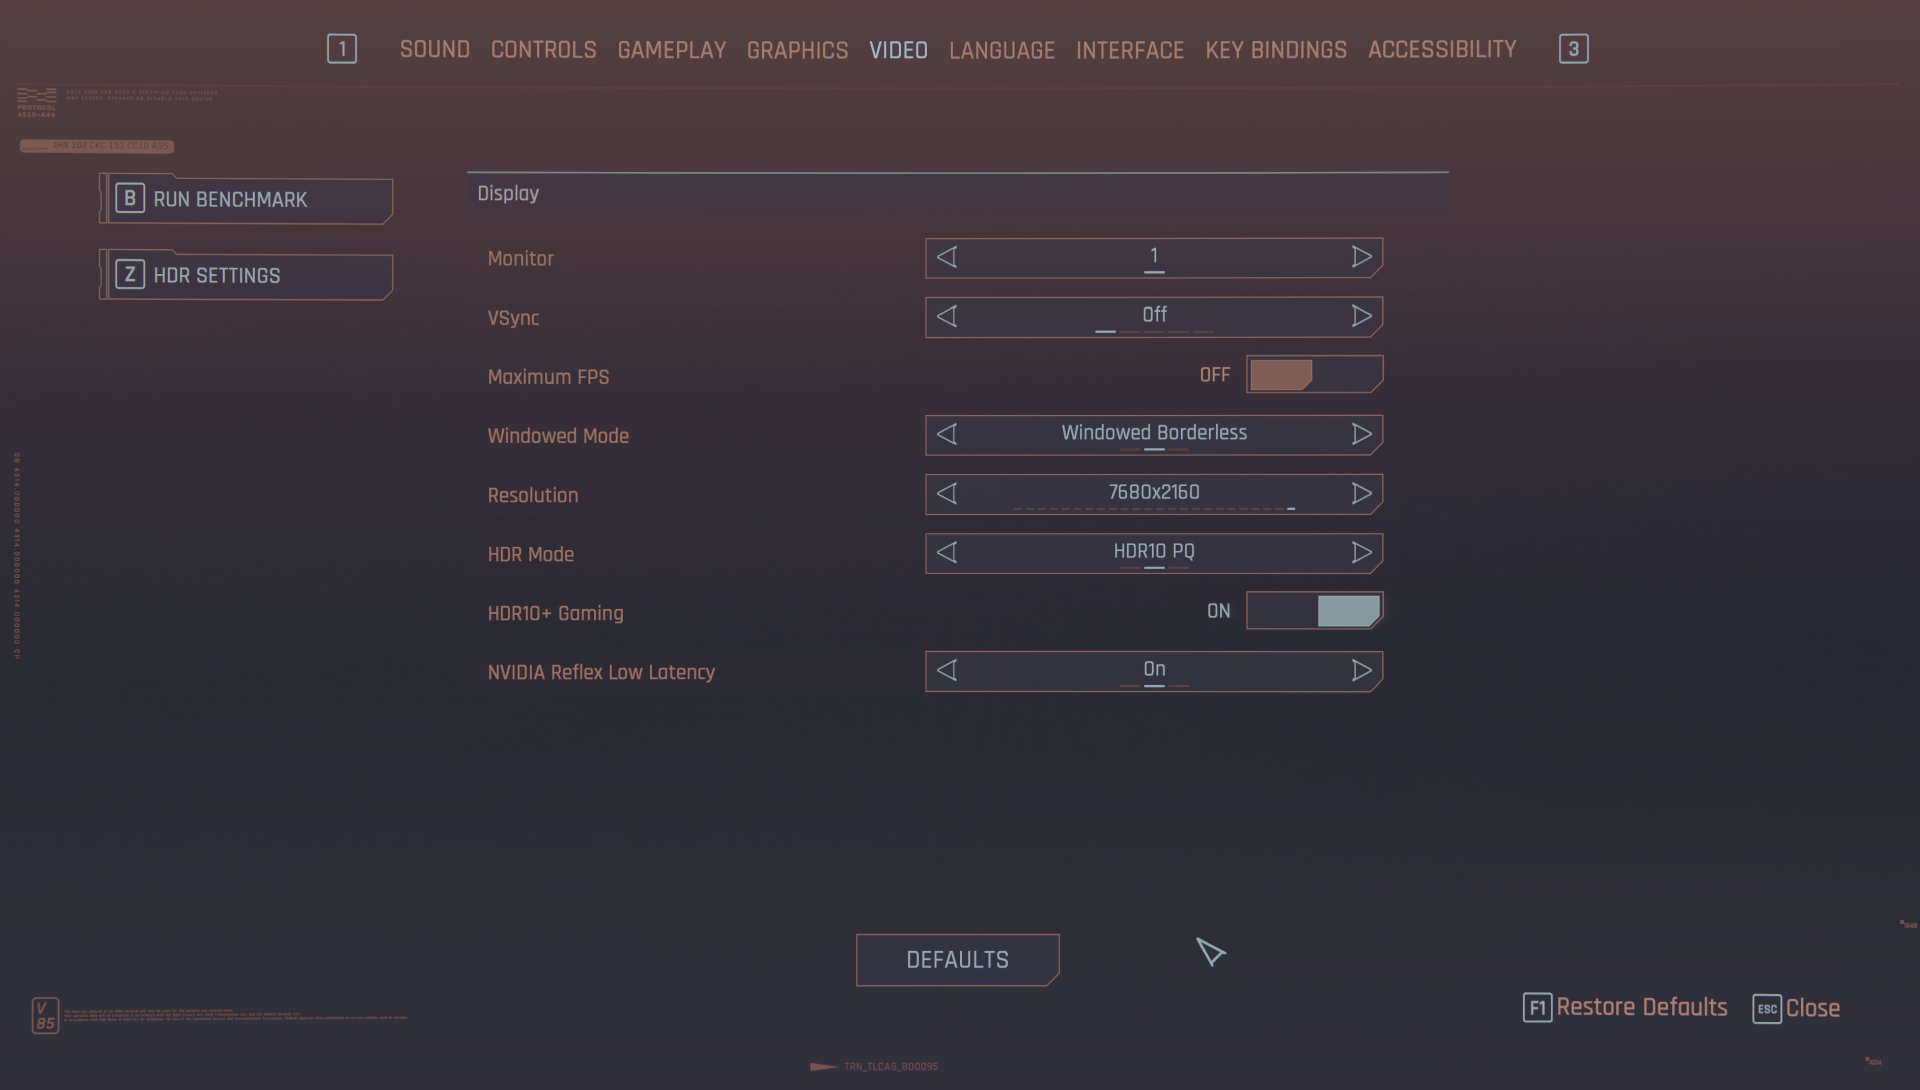Switch to the GRAPHICS tab
The image size is (1920, 1090).
click(x=797, y=50)
